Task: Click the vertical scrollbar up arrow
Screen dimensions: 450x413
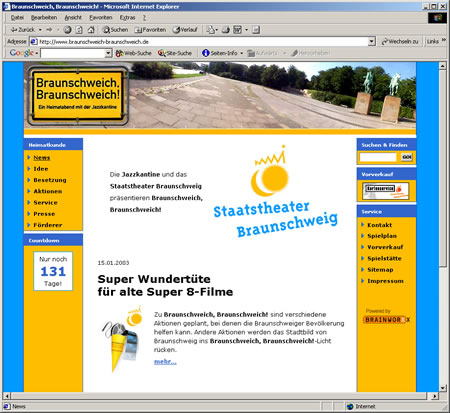Action: (x=442, y=66)
